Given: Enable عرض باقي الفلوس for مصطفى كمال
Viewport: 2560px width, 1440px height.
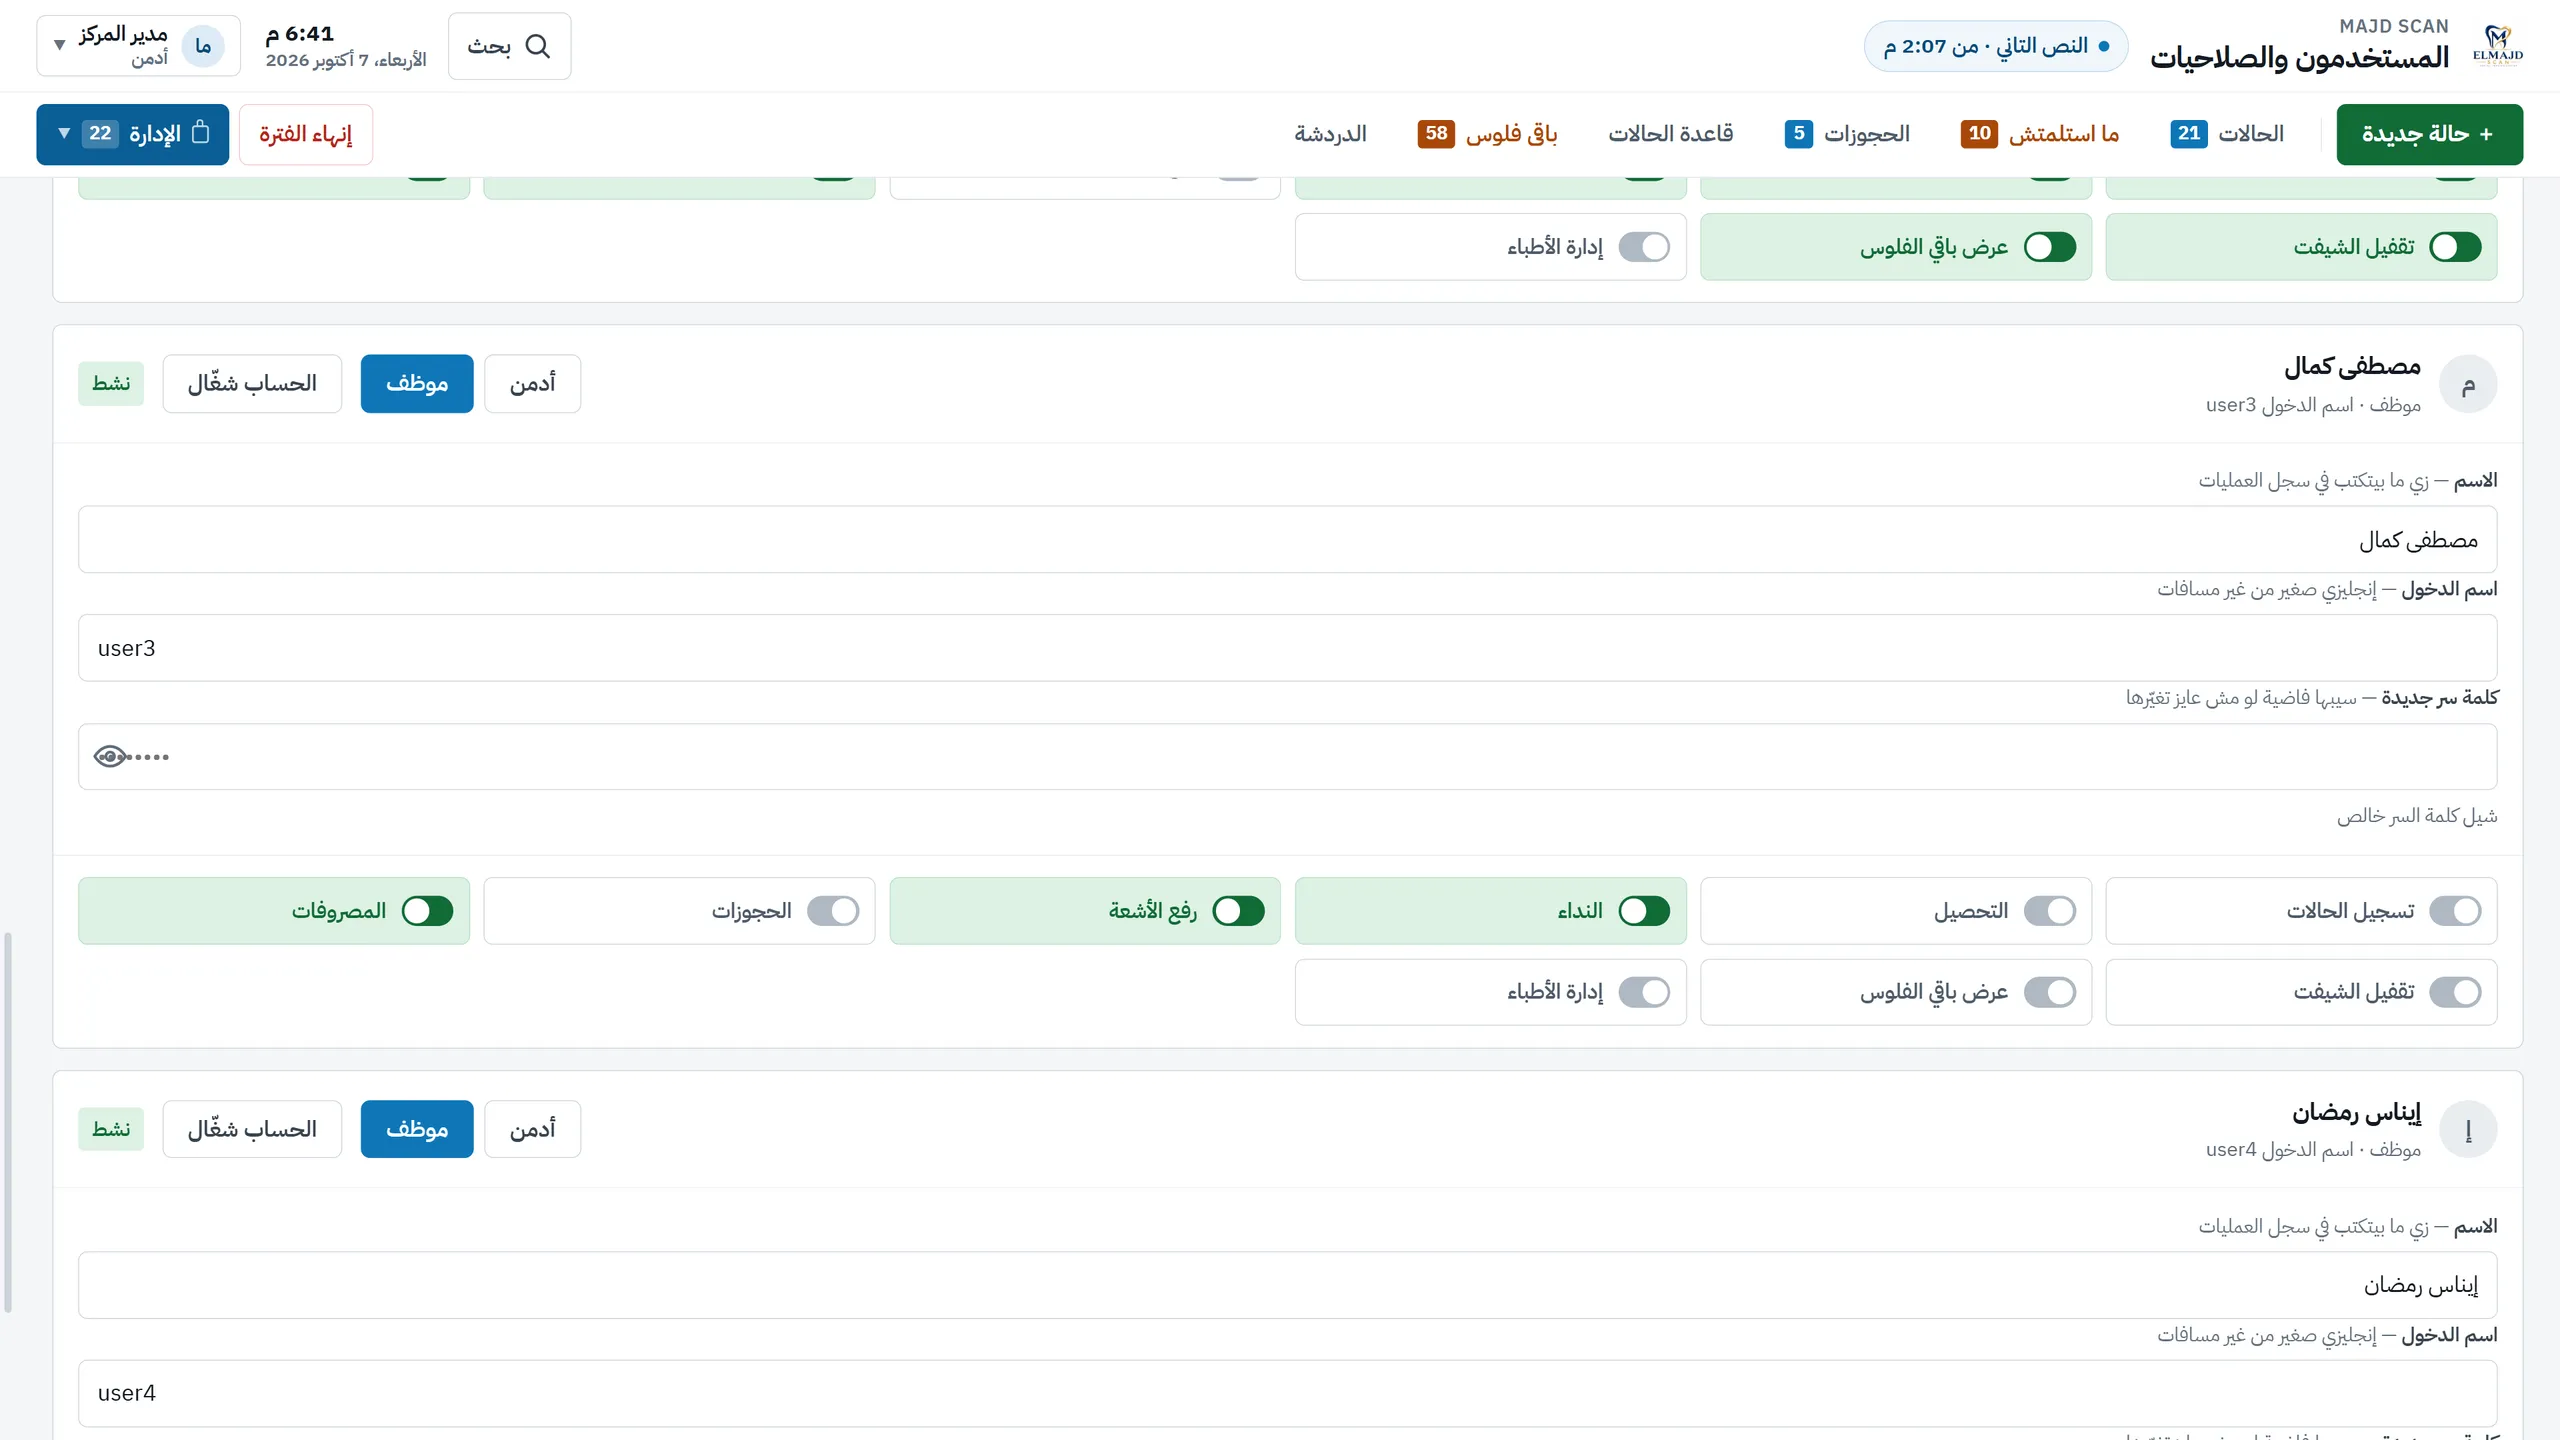Looking at the screenshot, I should coord(2050,992).
